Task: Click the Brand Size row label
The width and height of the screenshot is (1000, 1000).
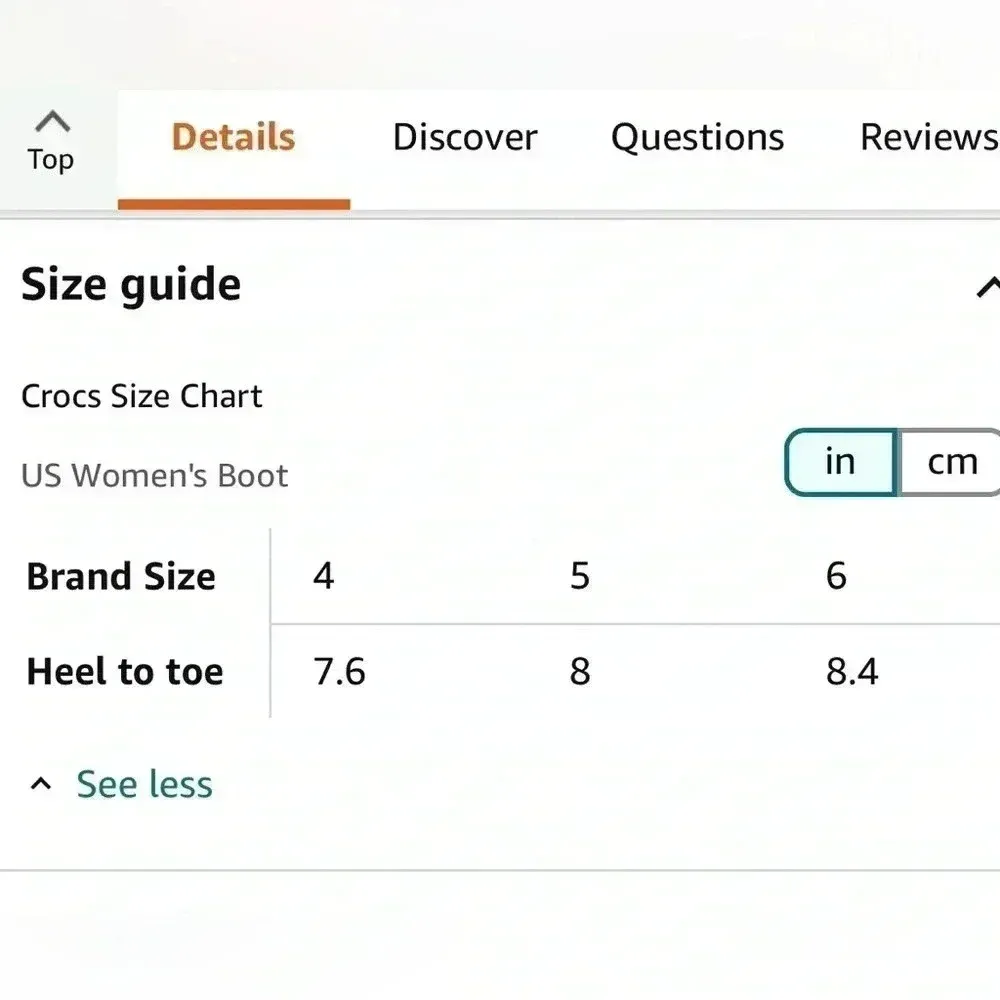Action: pos(121,576)
